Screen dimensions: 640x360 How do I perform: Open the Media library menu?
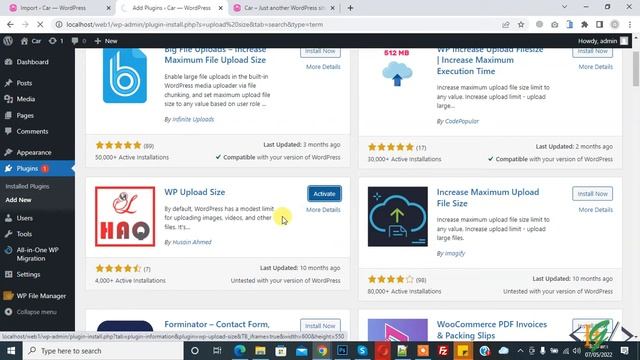point(25,99)
